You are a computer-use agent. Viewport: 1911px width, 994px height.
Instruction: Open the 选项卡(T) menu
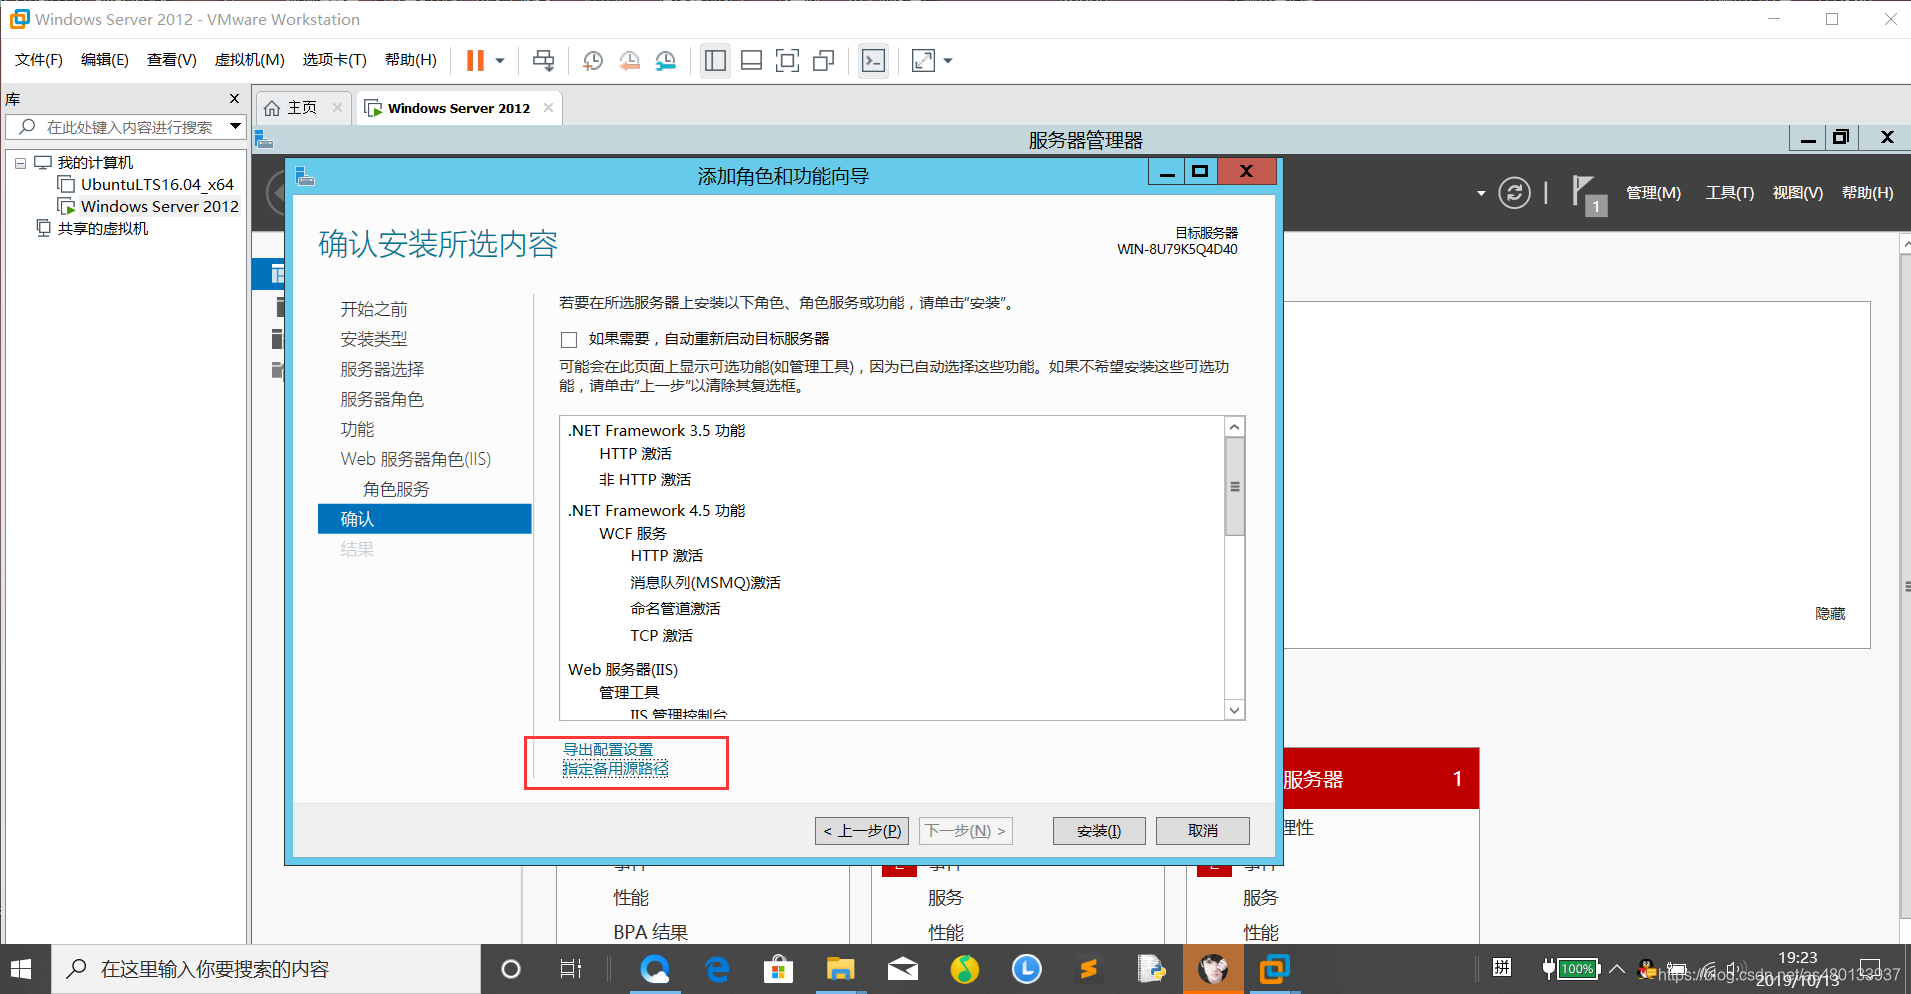point(335,60)
